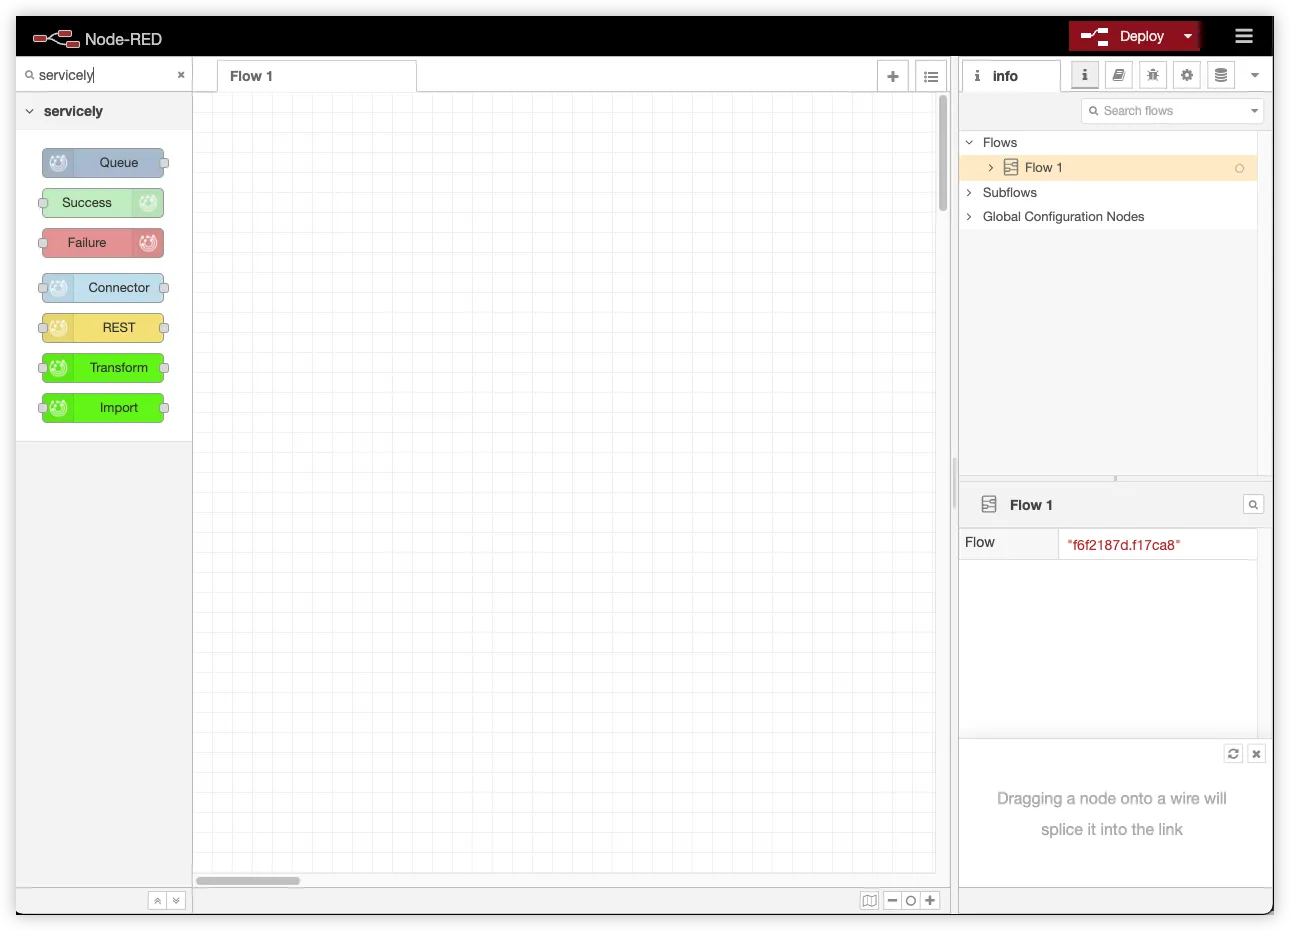Find Flow 1 in workspace search icon
This screenshot has width=1290, height=931.
(x=1253, y=505)
